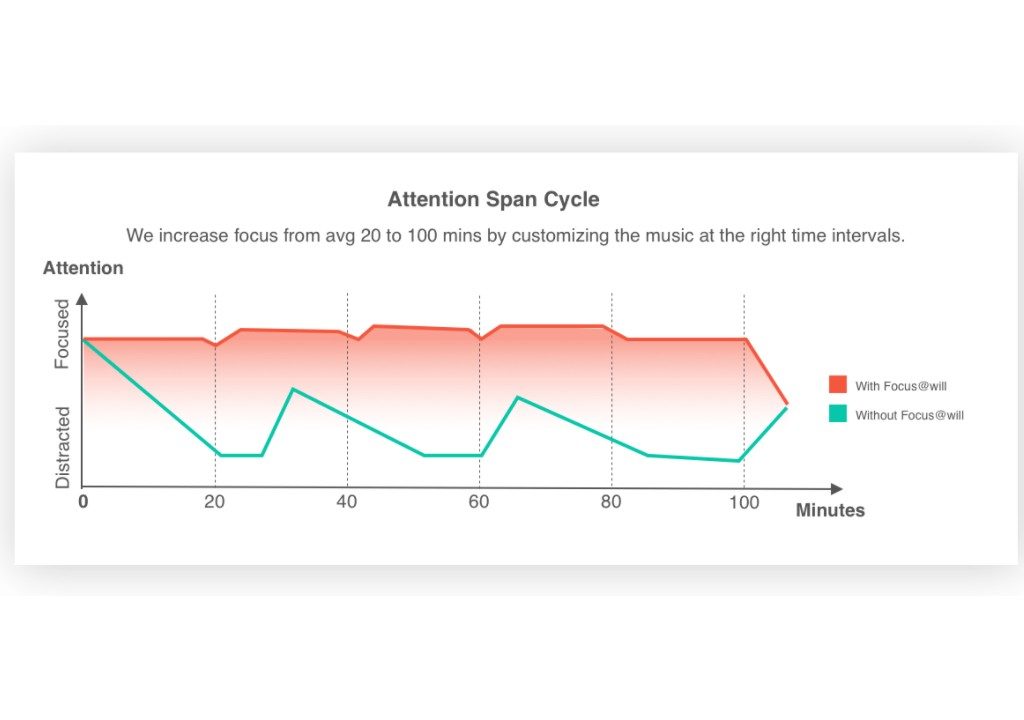Click the 100 minute tick label

pos(743,502)
